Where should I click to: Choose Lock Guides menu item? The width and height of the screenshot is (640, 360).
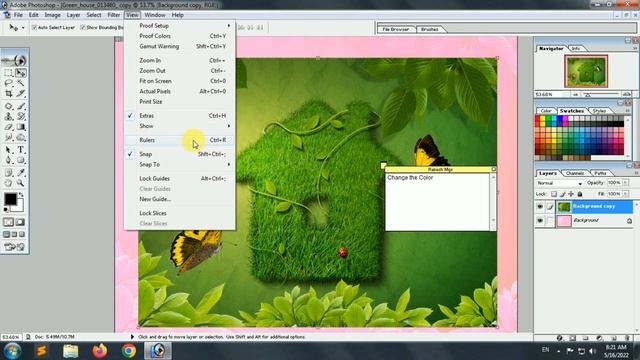click(180, 178)
